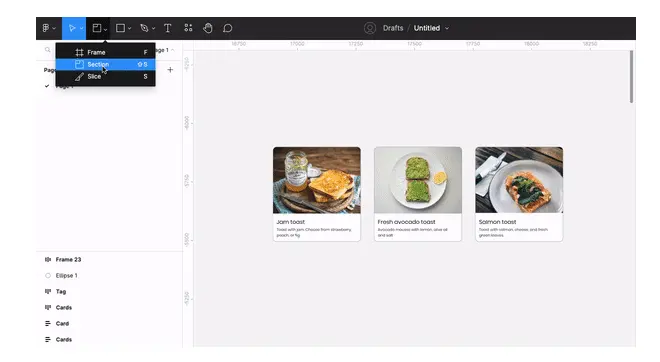
Task: Select the Card layer
Action: (62, 324)
